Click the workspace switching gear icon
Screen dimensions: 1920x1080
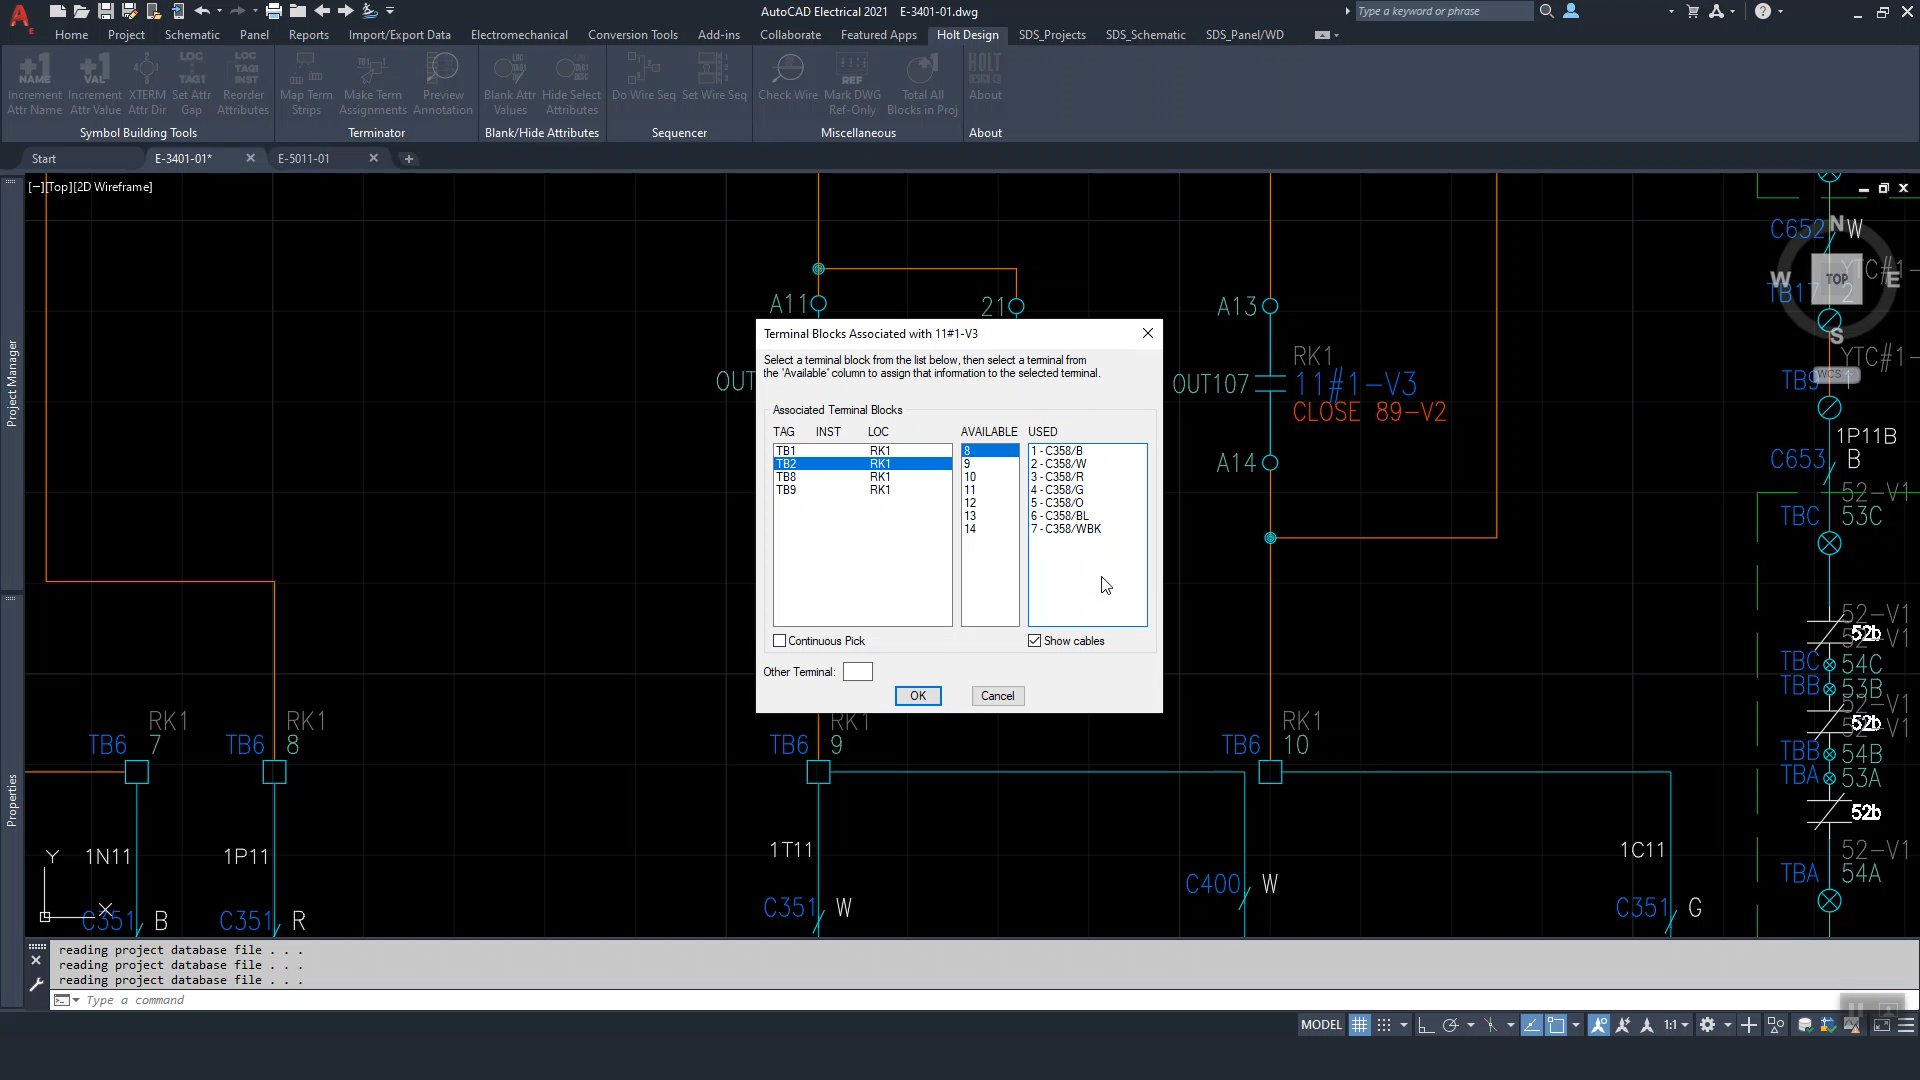[x=1707, y=1025]
